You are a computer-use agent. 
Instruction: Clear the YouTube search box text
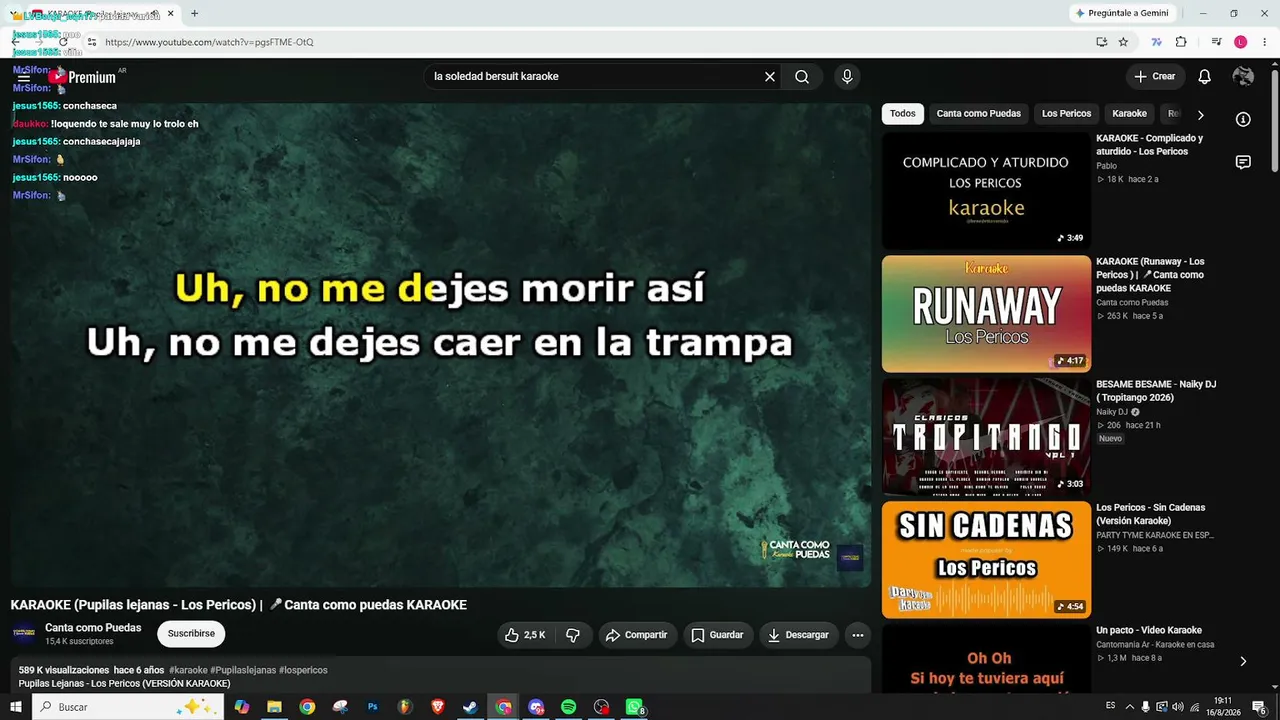tap(770, 77)
